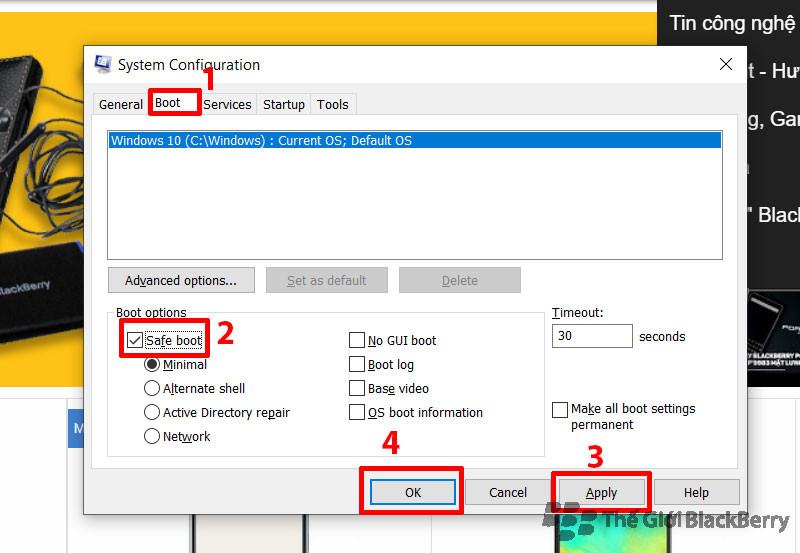Tick the Base video checkbox

(x=357, y=388)
